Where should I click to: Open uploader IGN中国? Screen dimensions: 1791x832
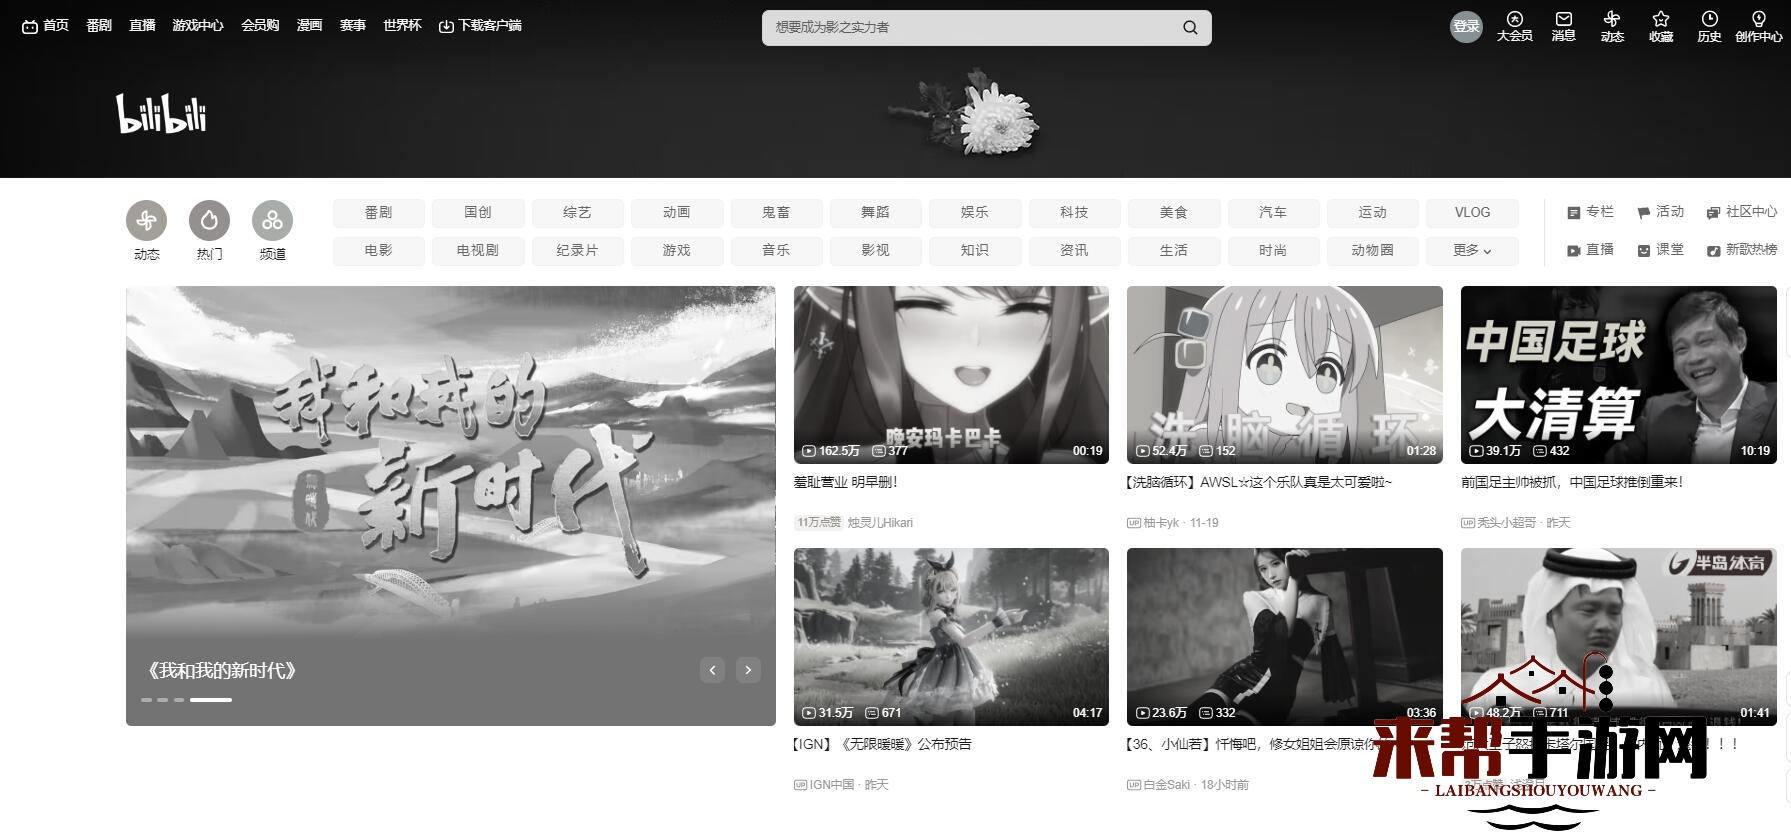(x=832, y=784)
